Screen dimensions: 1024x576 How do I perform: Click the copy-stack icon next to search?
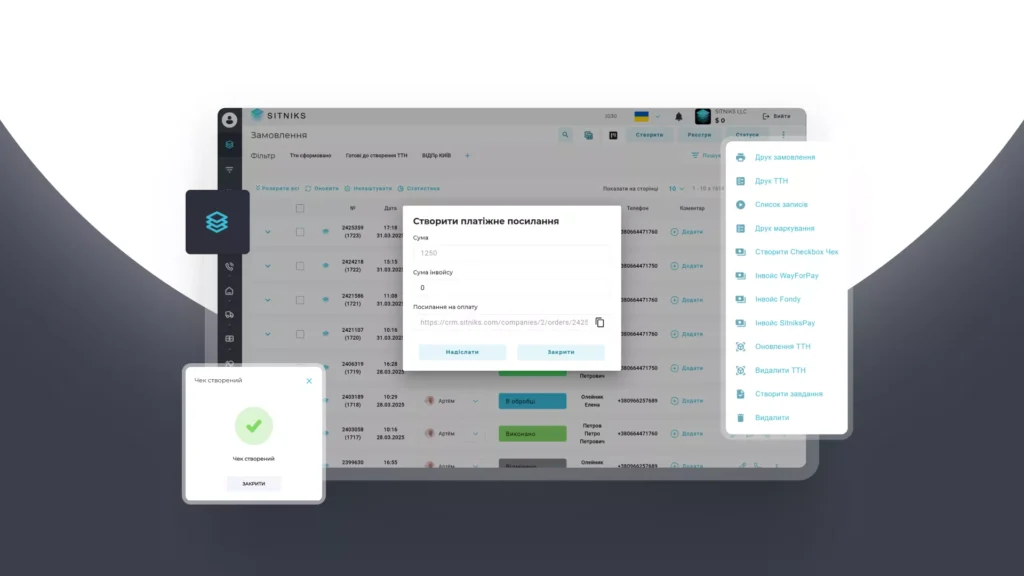[588, 135]
